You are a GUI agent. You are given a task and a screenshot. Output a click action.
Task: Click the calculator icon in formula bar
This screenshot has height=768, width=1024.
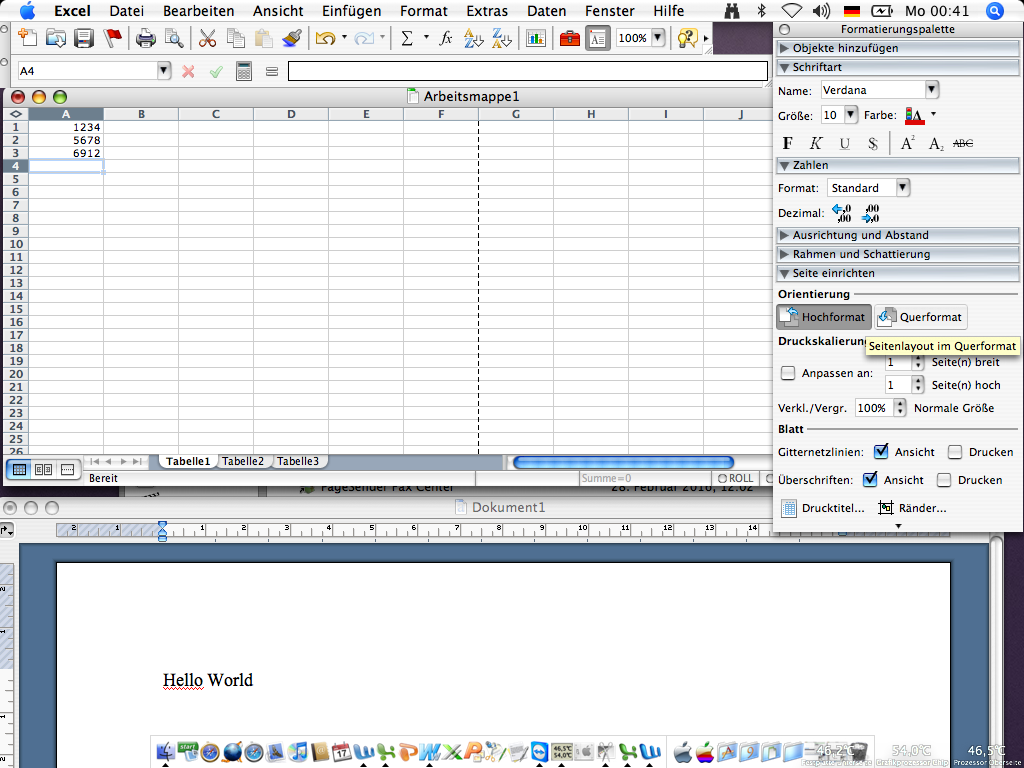(244, 71)
